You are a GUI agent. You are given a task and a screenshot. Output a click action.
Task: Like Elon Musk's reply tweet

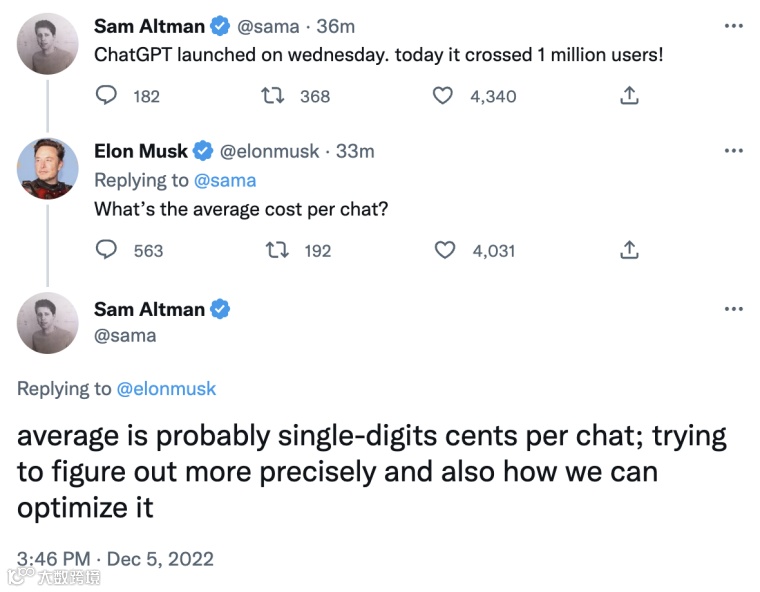point(445,250)
